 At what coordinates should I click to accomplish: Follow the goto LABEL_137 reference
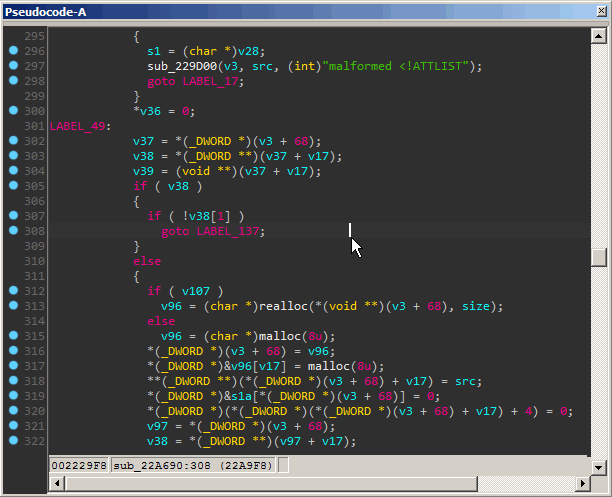pyautogui.click(x=230, y=231)
